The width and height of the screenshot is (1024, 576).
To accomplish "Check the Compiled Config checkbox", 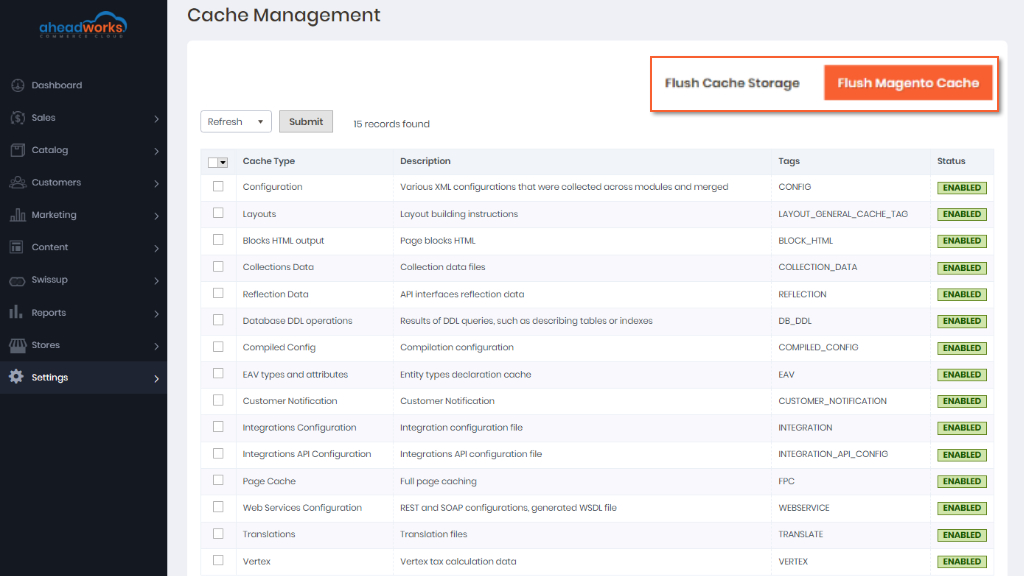I will [x=218, y=347].
